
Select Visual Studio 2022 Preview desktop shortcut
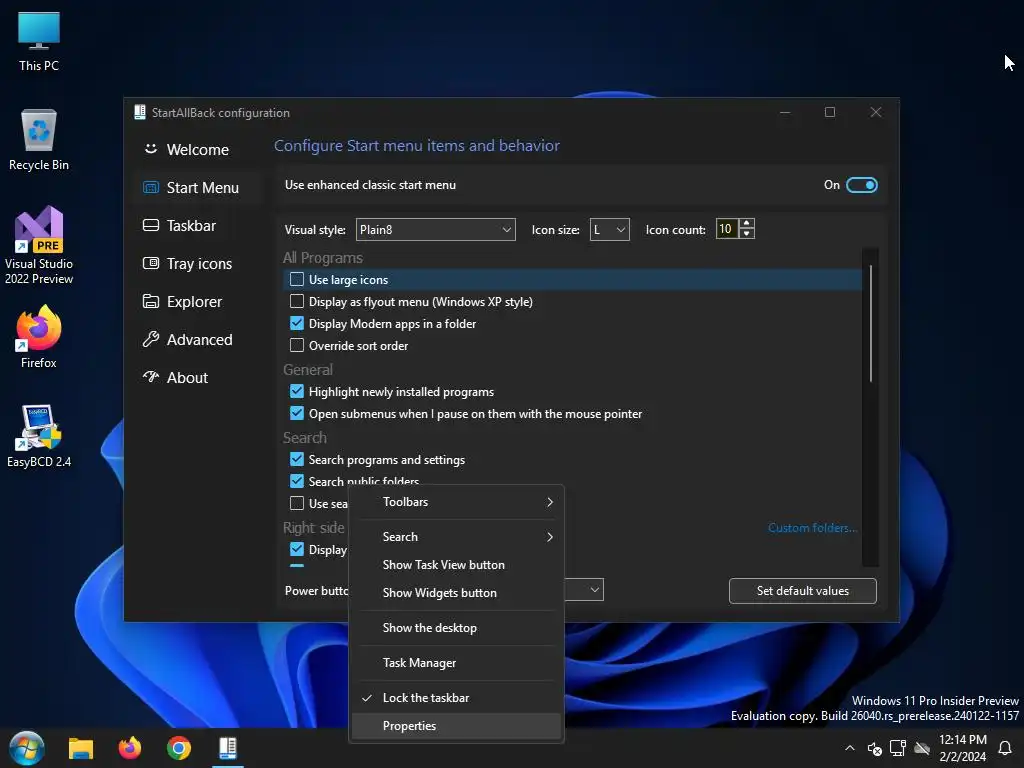39,246
